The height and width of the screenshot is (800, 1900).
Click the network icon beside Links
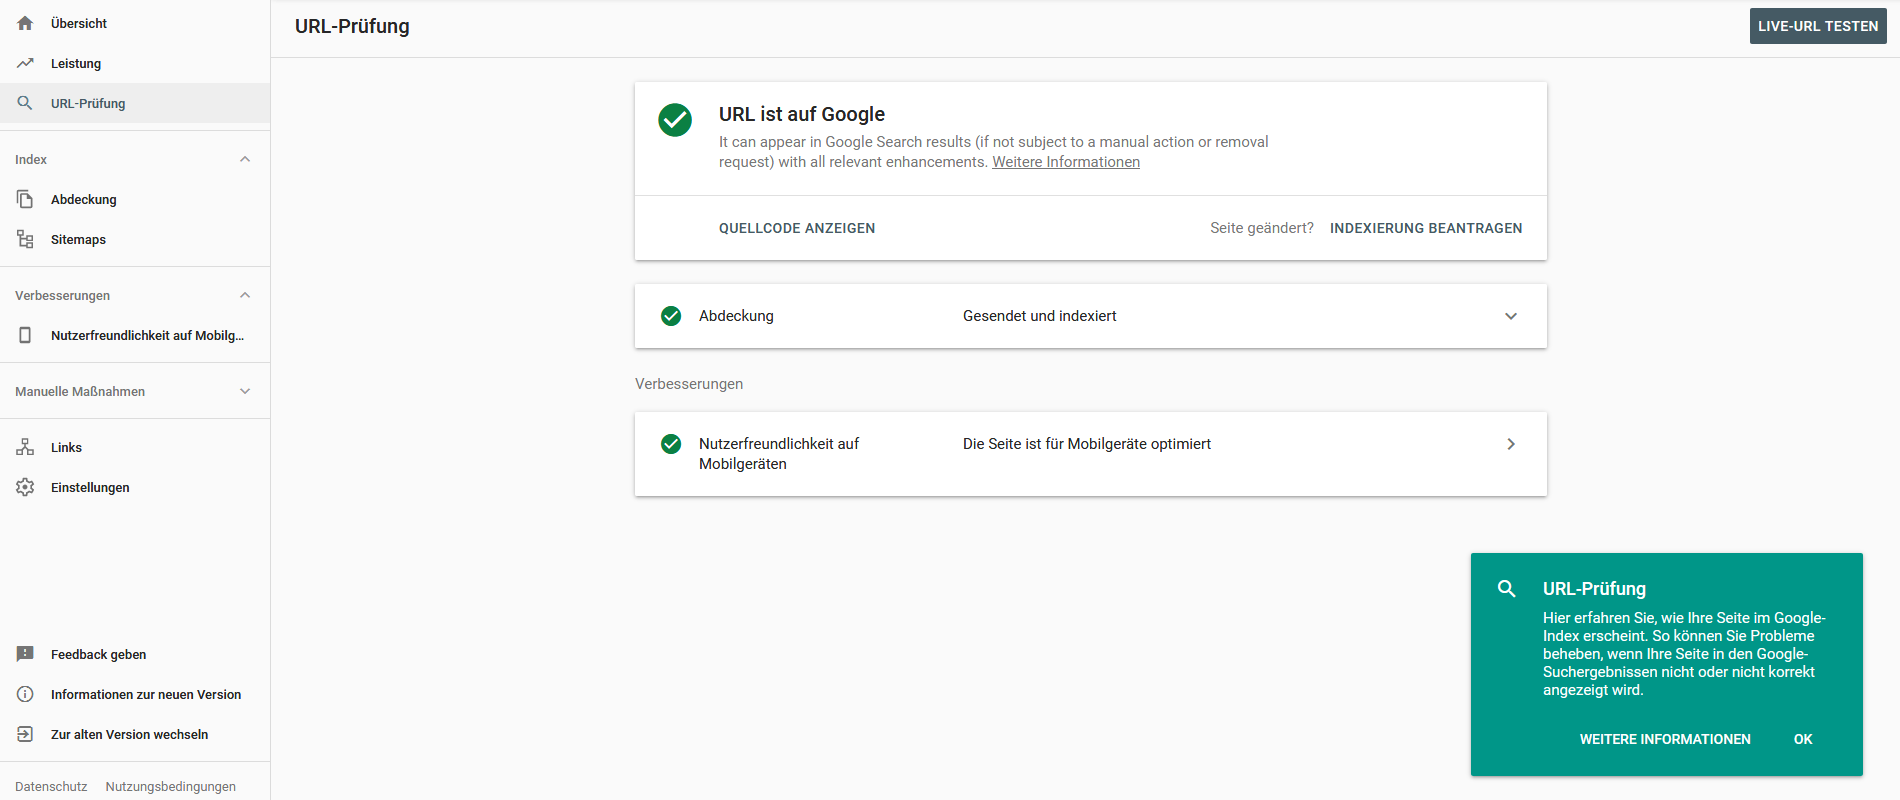pyautogui.click(x=25, y=447)
